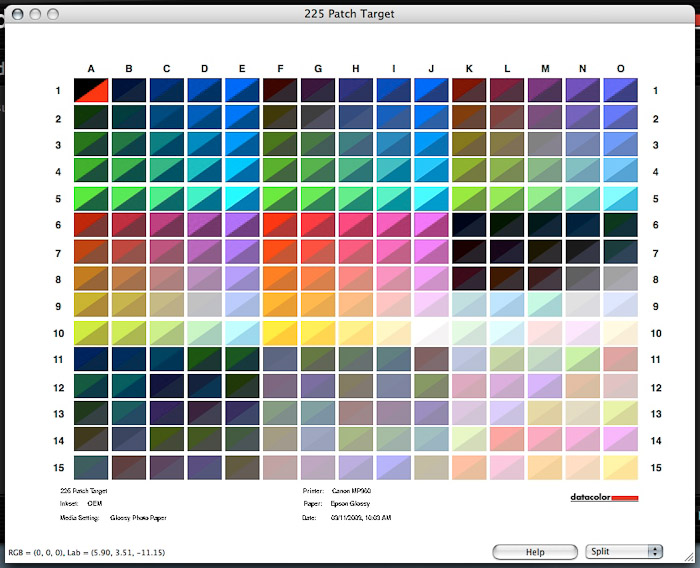Screen dimensions: 700x568
Task: Select the pink patch at H7
Action: pyautogui.click(x=356, y=252)
